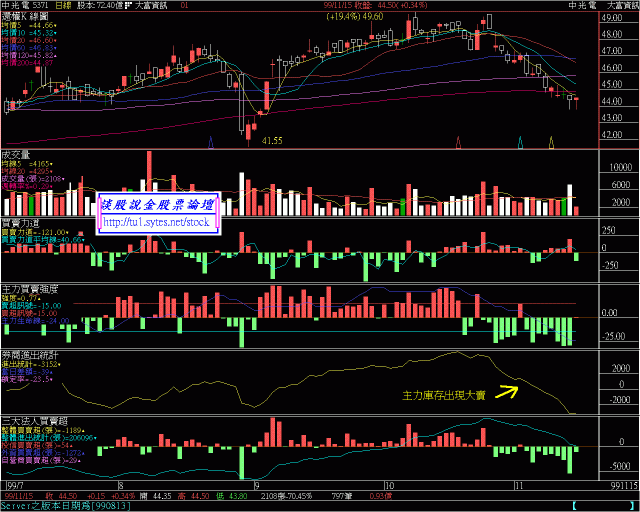640x512 pixels.
Task: Click the 投信買賣超(張)=54 label
Action: (36, 445)
